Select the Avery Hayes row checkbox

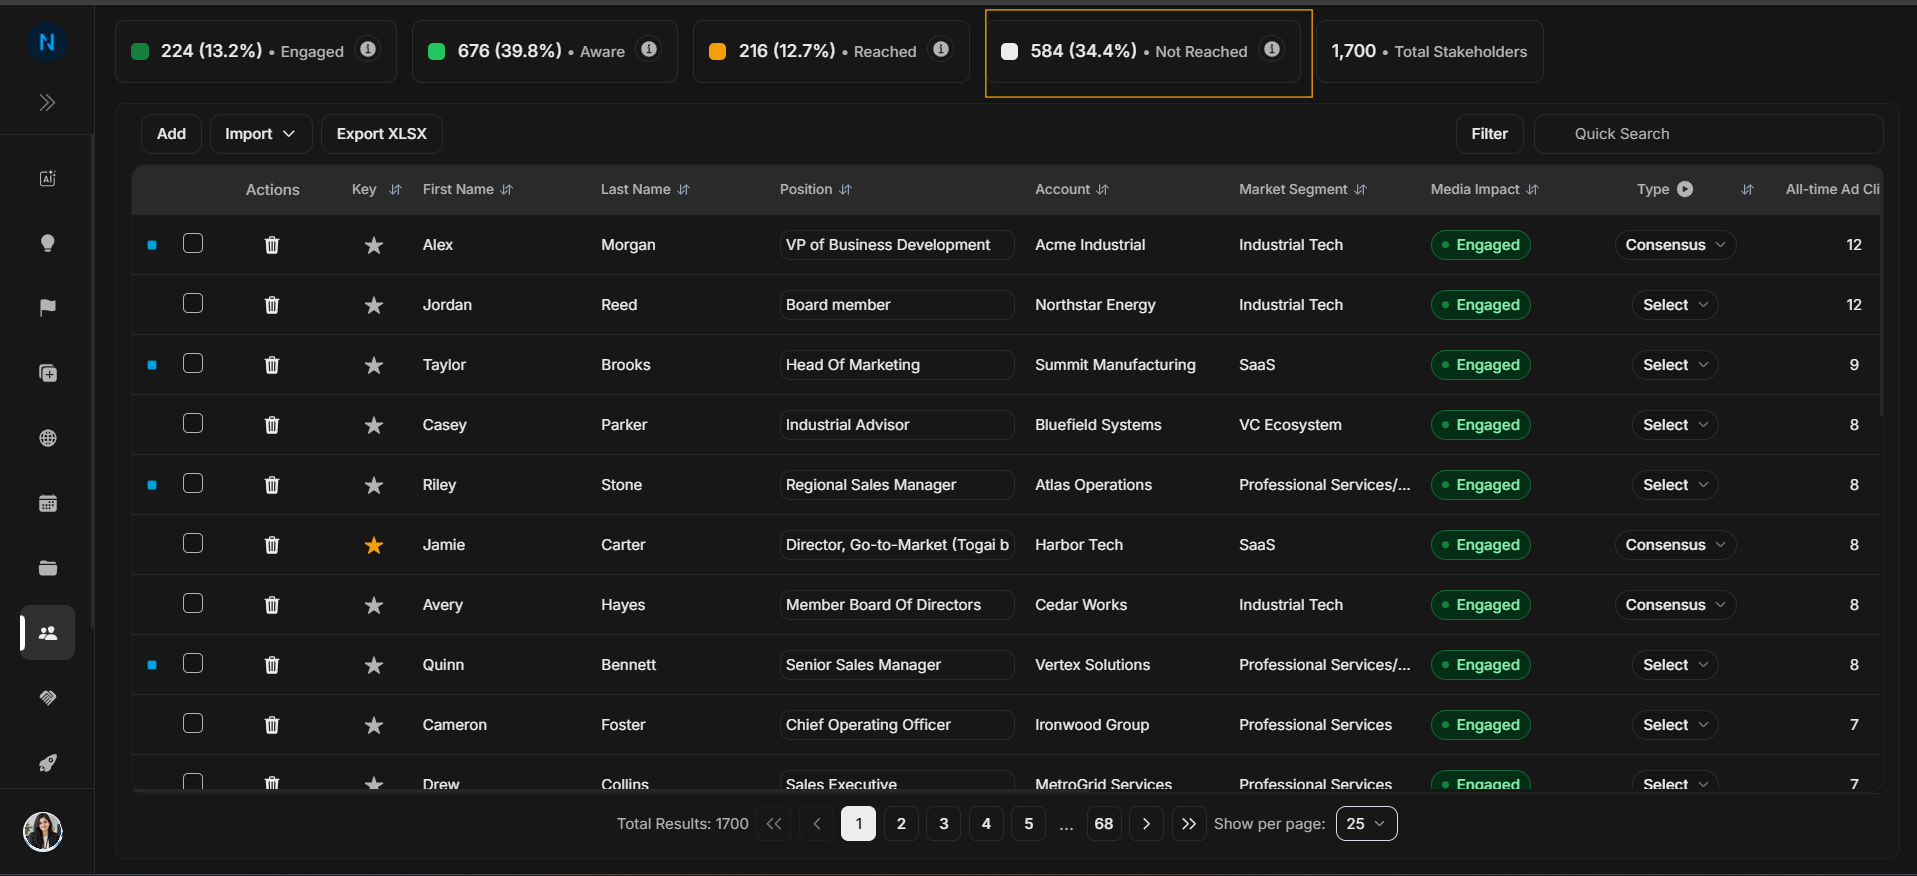193,603
